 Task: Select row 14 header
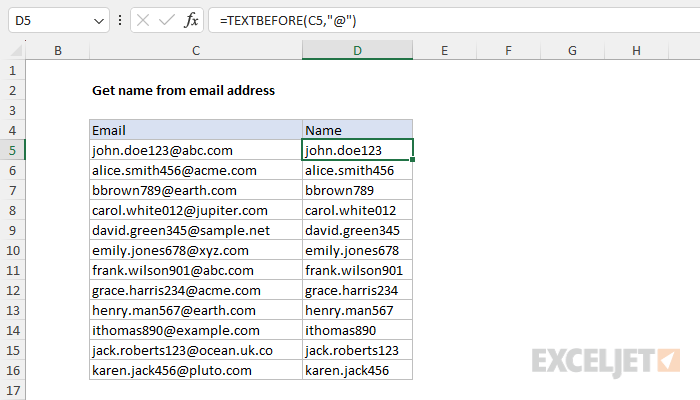[12, 330]
